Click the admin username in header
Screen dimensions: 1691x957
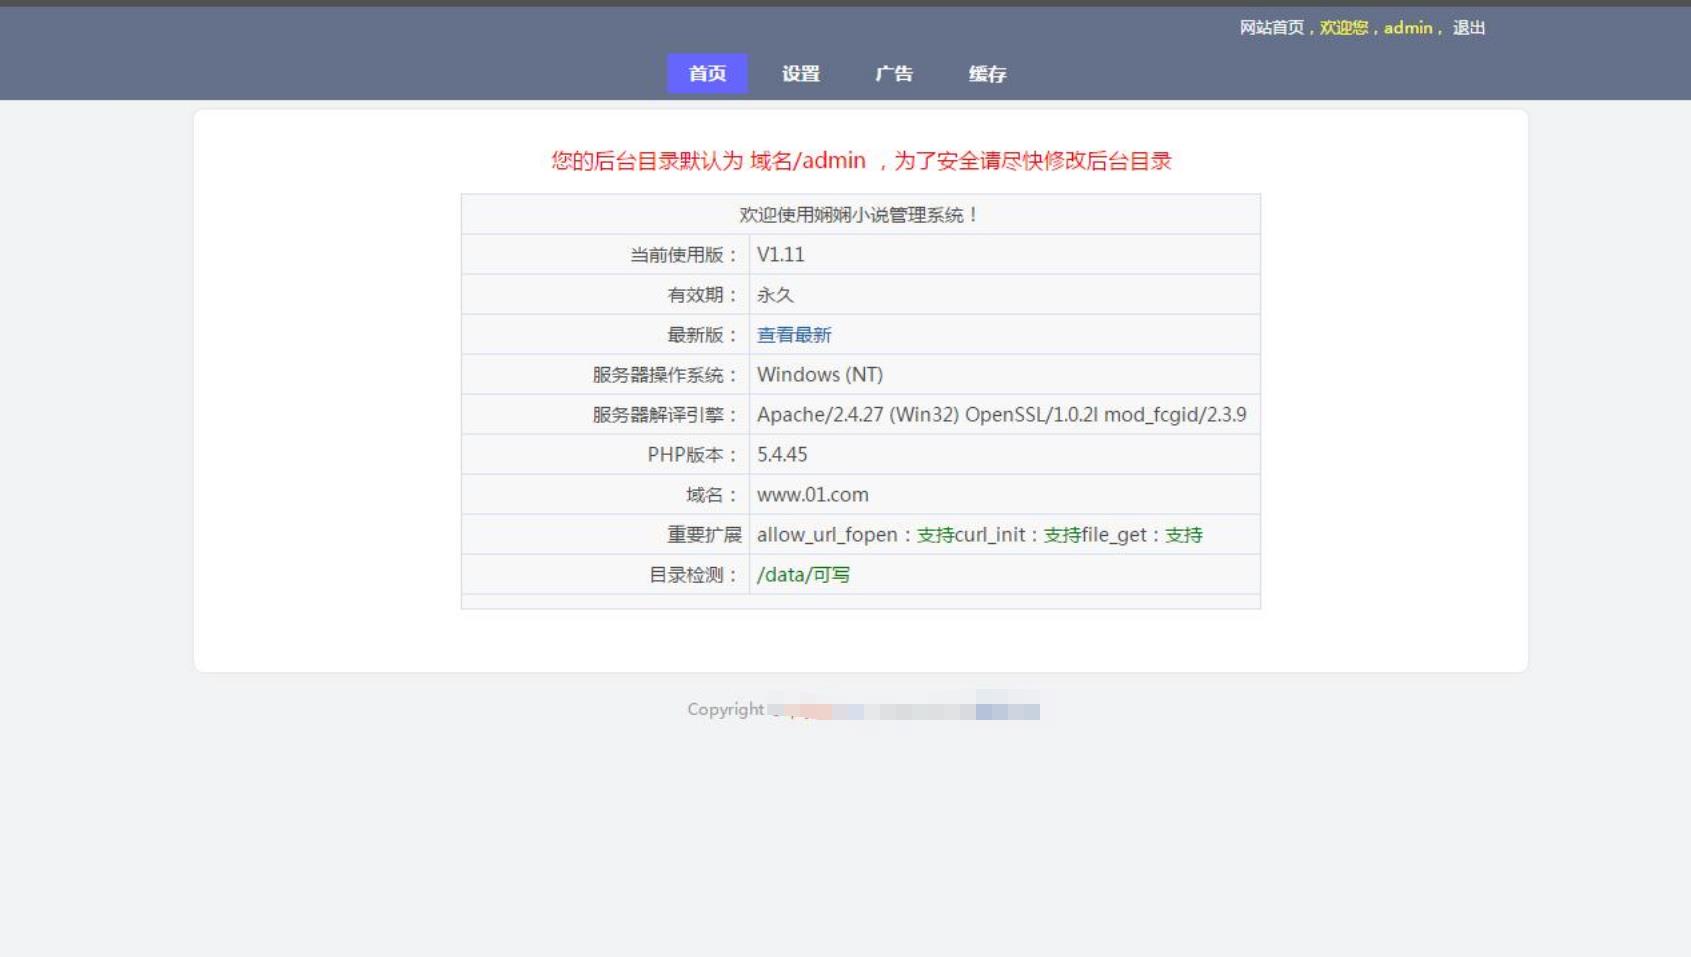[x=1407, y=28]
